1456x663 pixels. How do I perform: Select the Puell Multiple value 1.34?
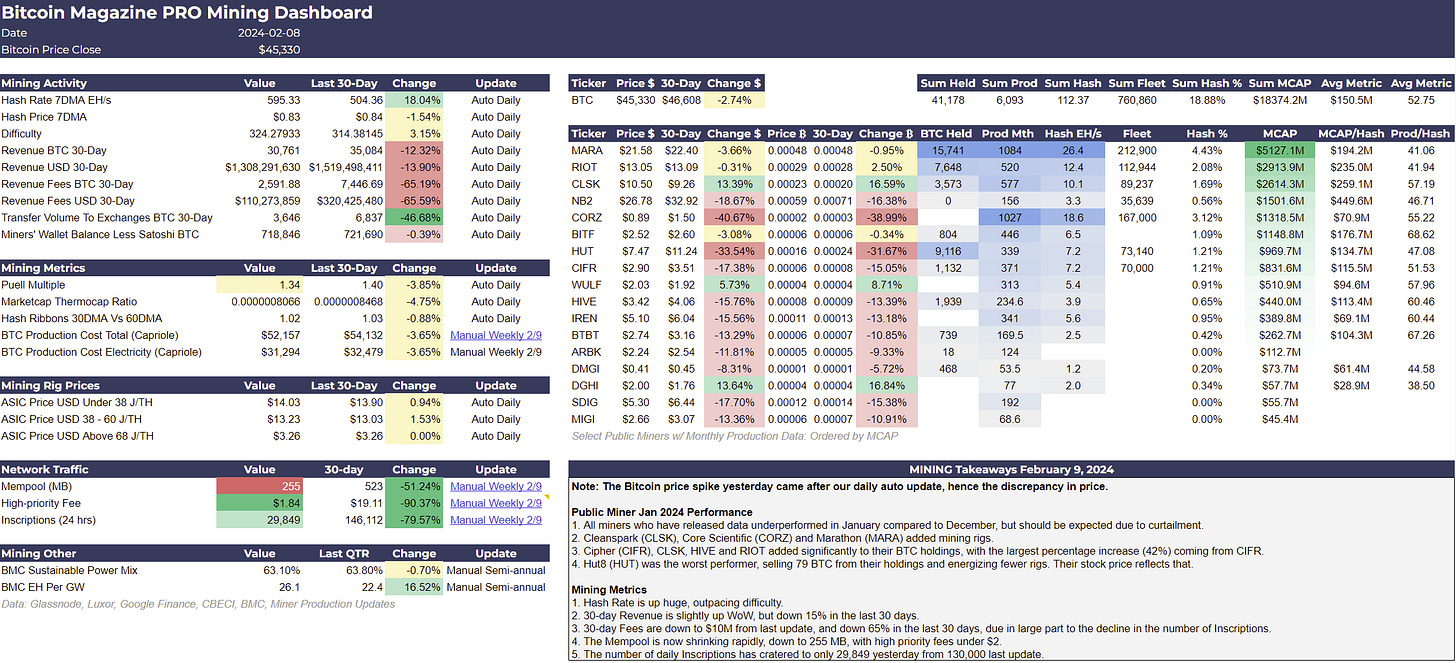[259, 285]
